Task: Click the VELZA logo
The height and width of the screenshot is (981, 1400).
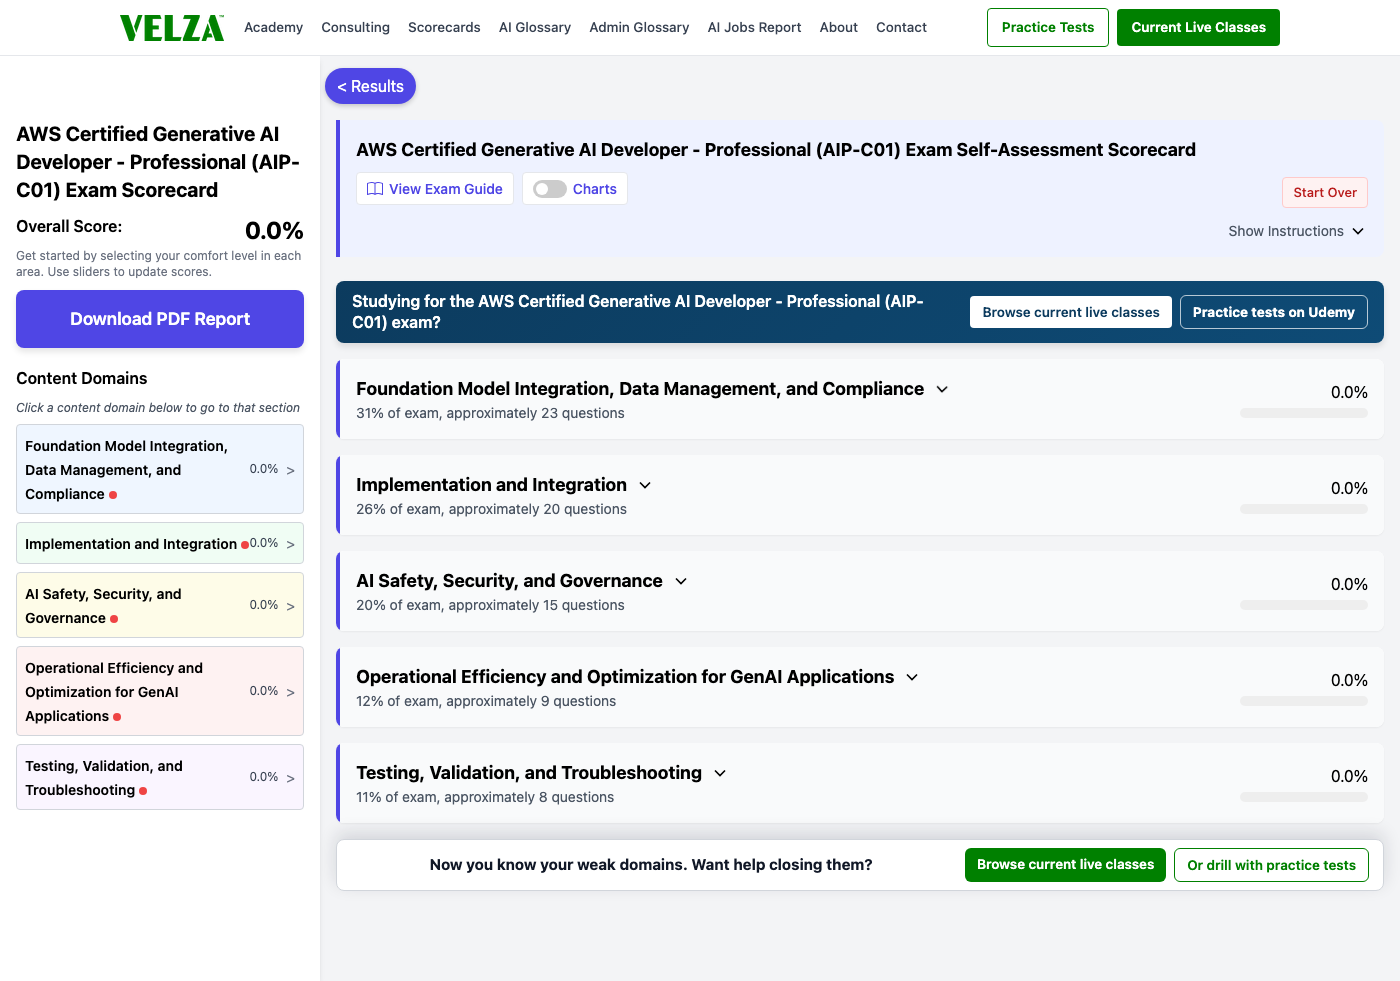Action: [172, 28]
